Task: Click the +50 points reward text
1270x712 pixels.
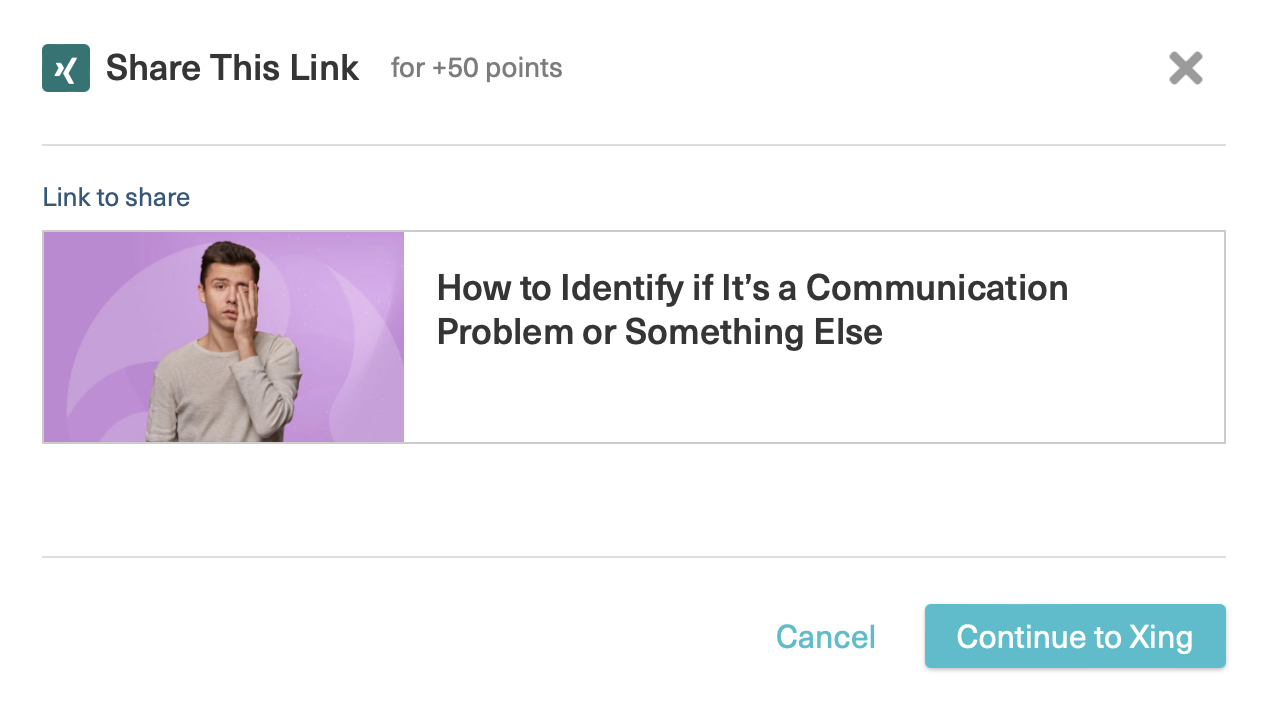Action: [x=476, y=68]
